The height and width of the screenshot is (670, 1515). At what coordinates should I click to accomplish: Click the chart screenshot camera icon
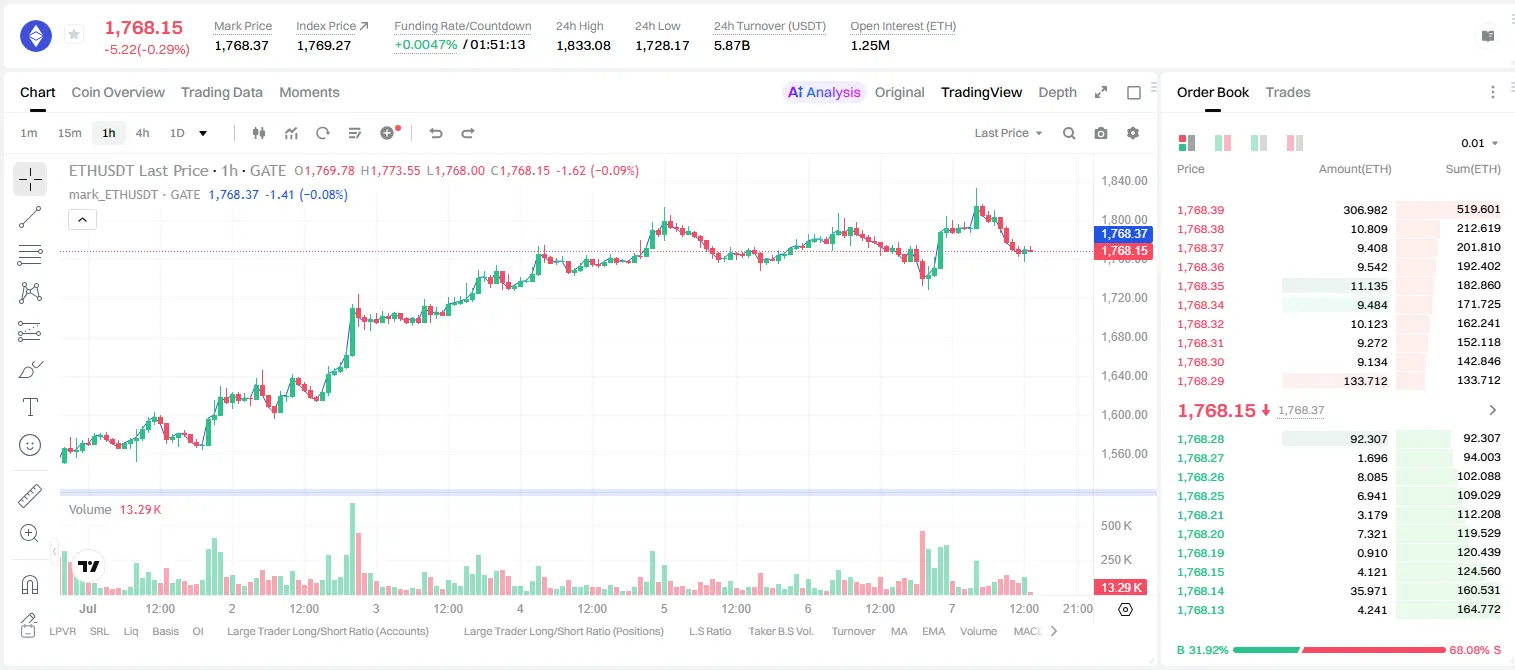click(1101, 133)
